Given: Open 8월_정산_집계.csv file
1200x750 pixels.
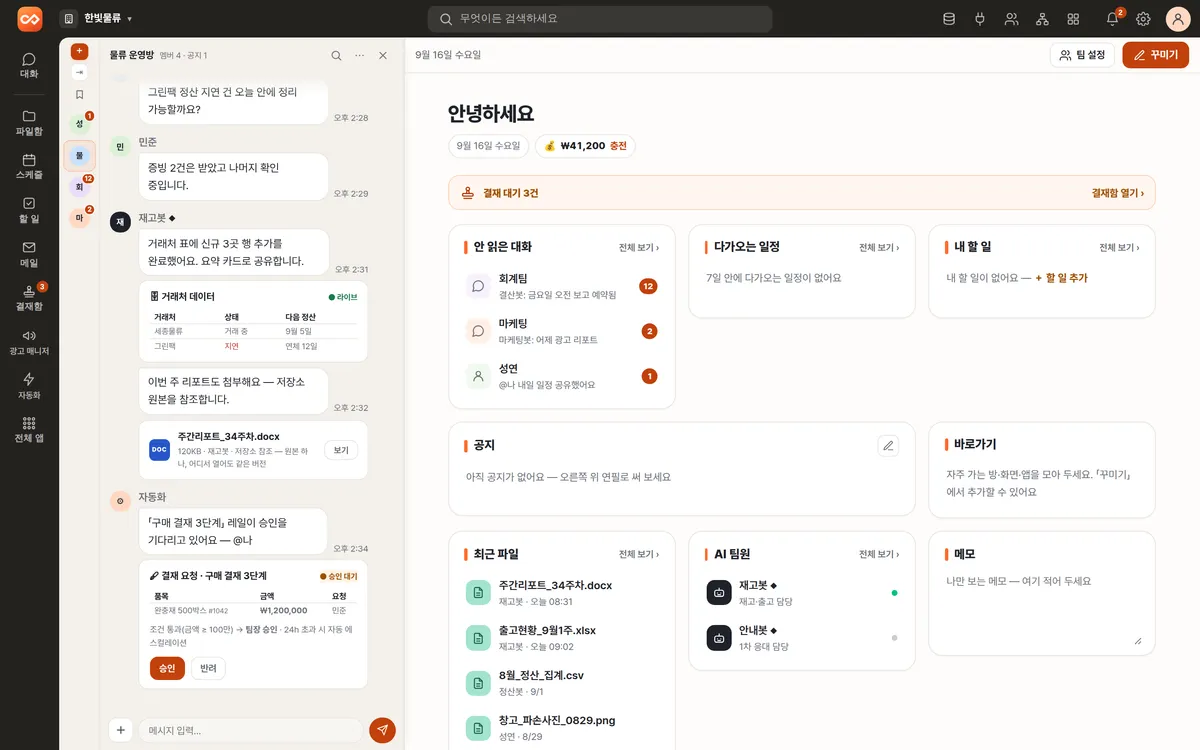Looking at the screenshot, I should pyautogui.click(x=562, y=682).
